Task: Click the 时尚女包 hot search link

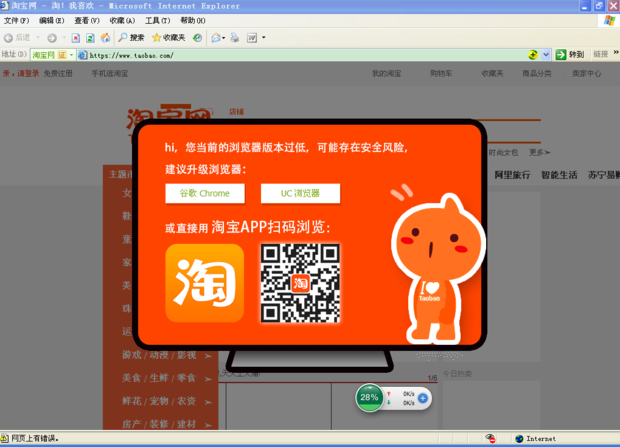Action: [x=503, y=152]
